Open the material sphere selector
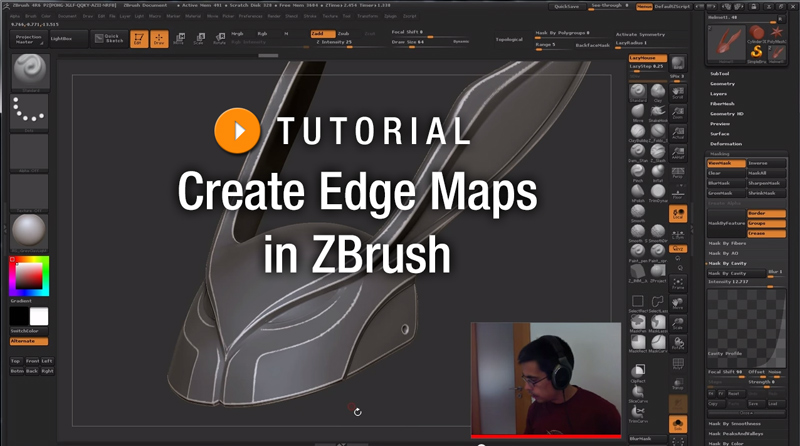The image size is (800, 446). (29, 232)
